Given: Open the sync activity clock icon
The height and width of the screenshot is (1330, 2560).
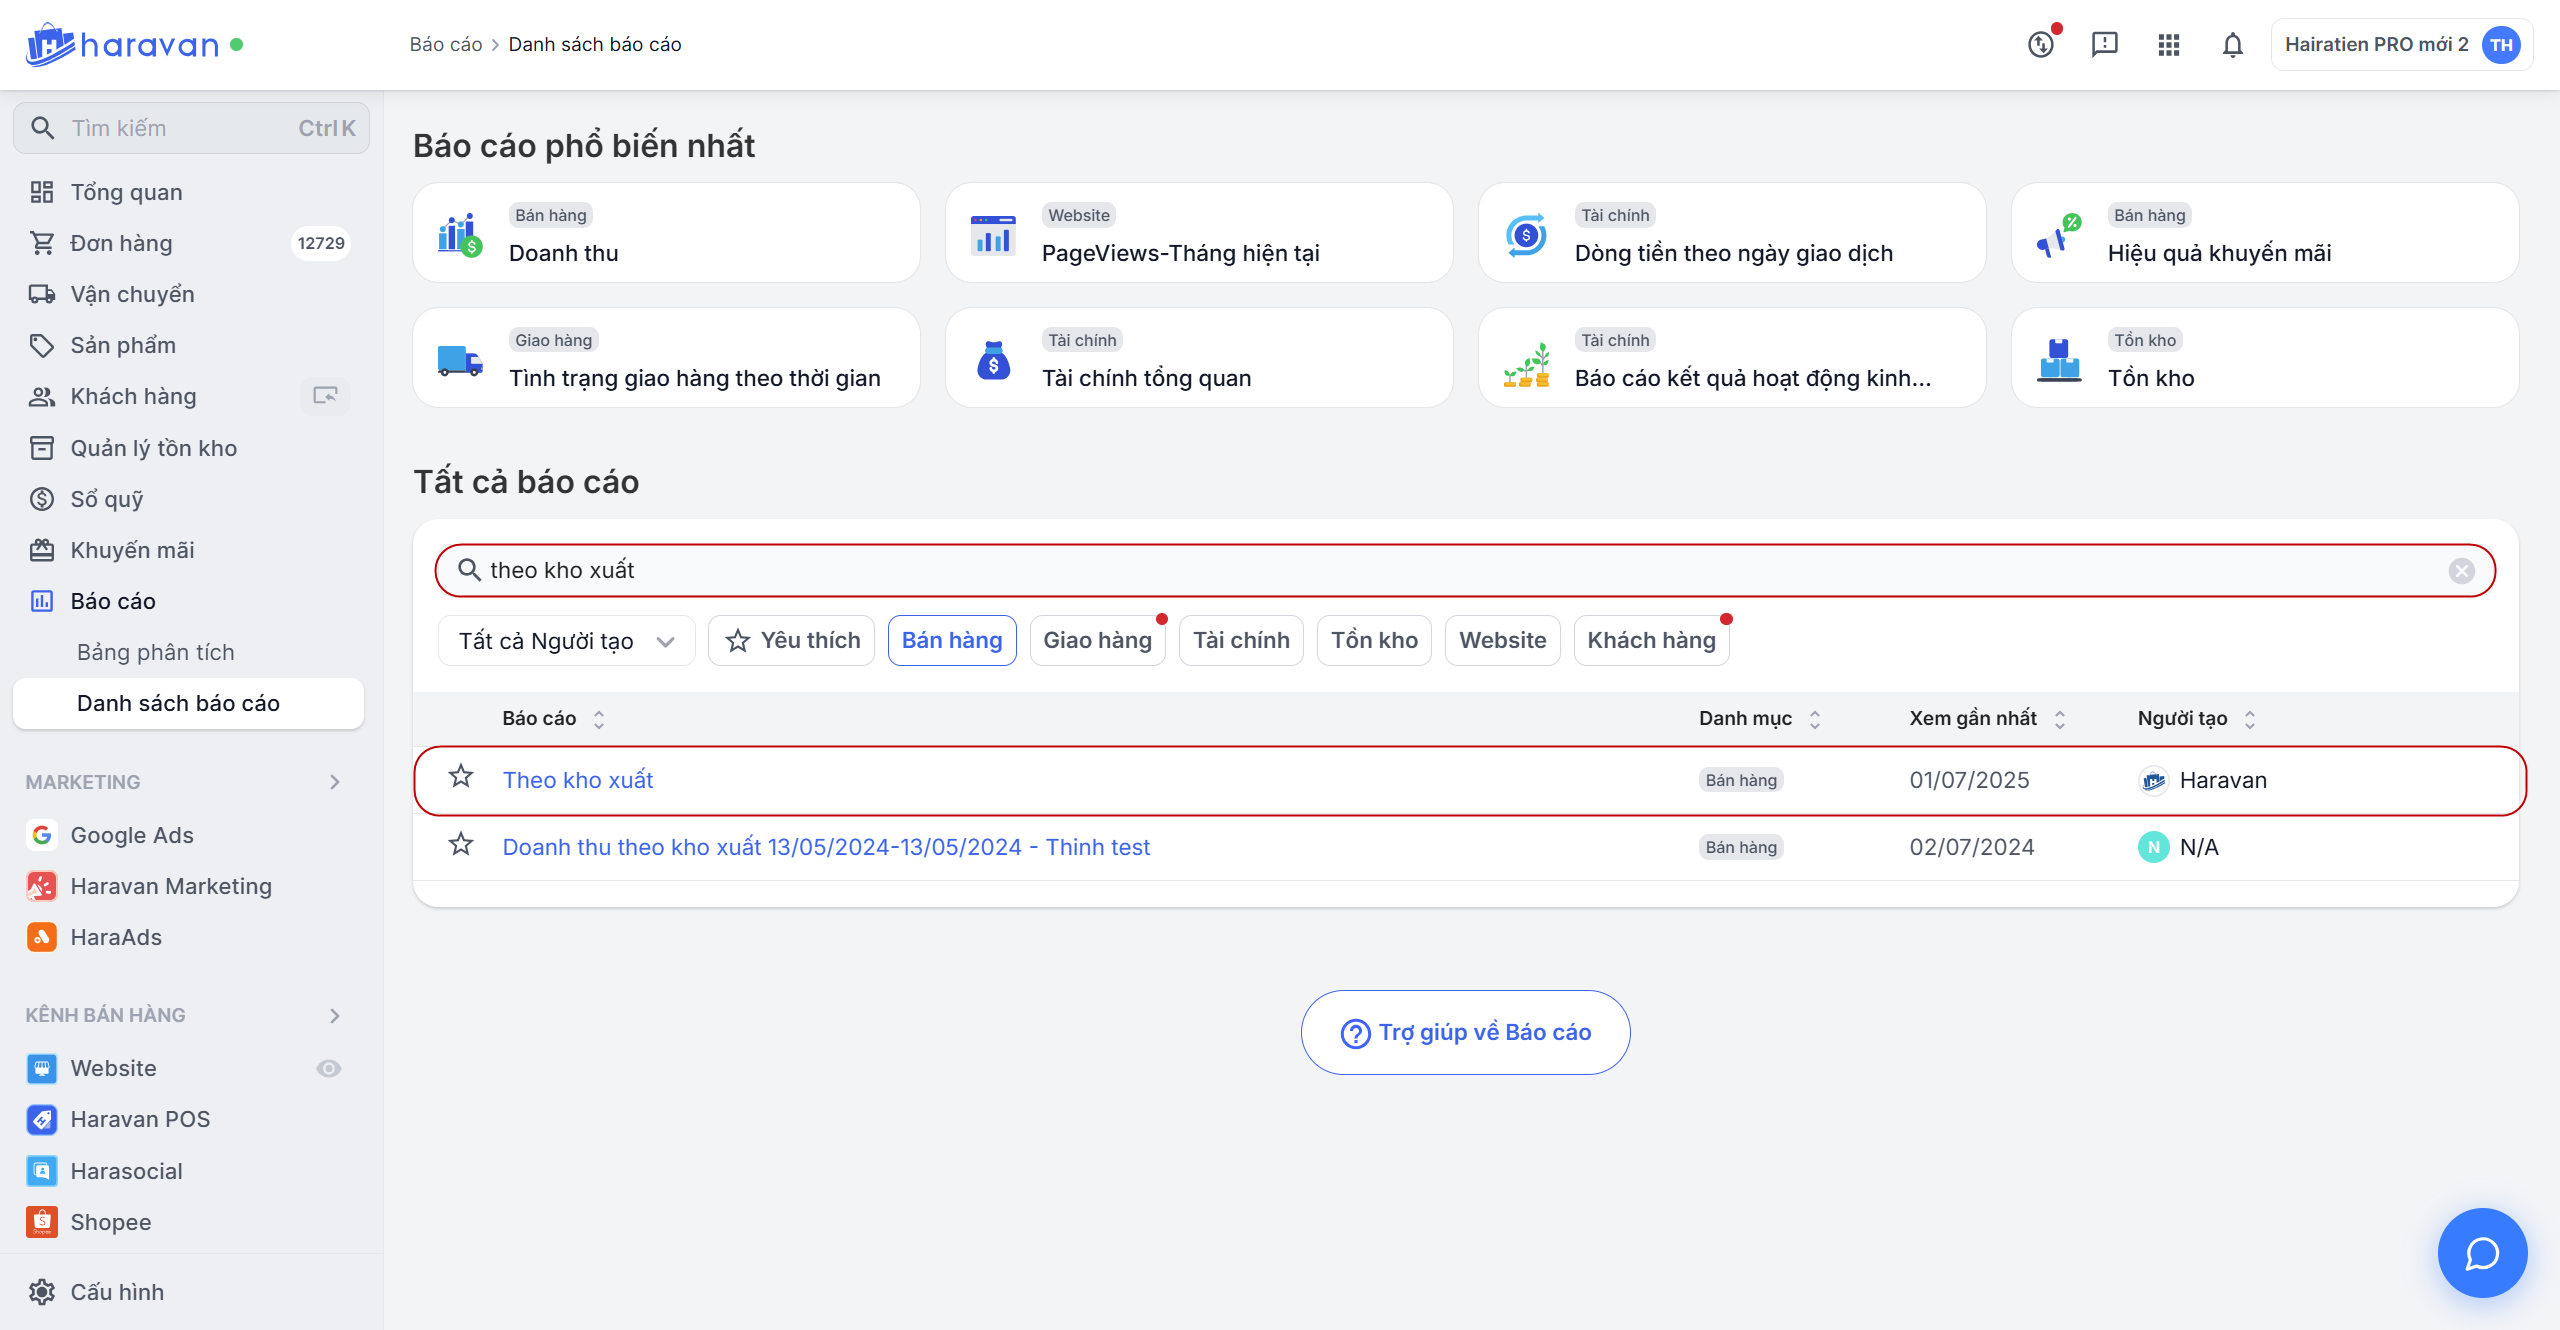Looking at the screenshot, I should [x=2040, y=45].
